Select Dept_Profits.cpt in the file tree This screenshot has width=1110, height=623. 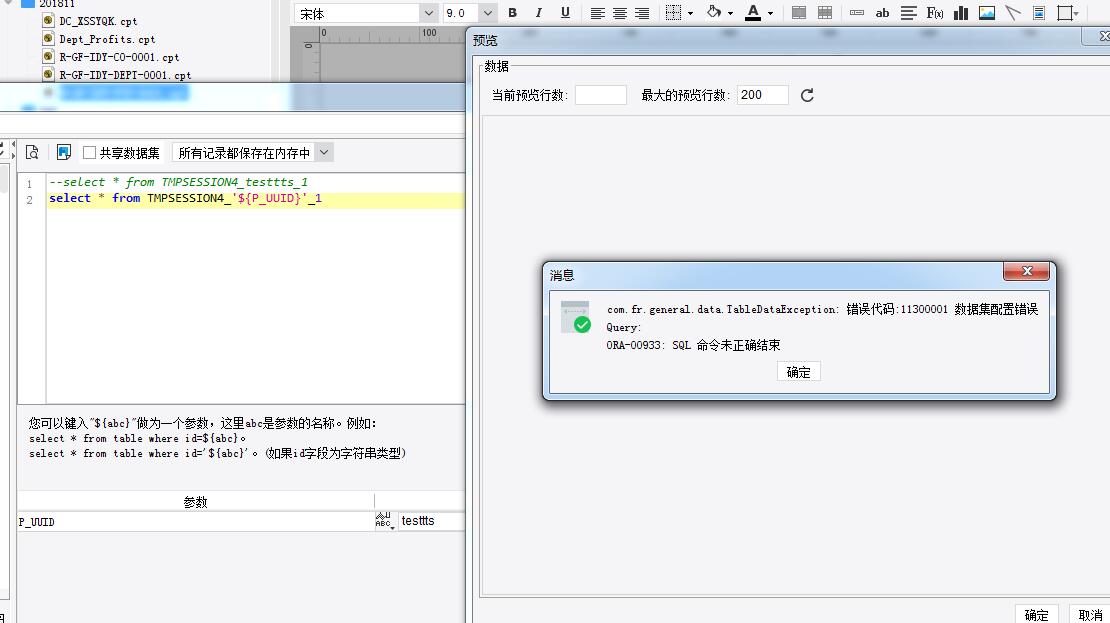click(x=107, y=39)
